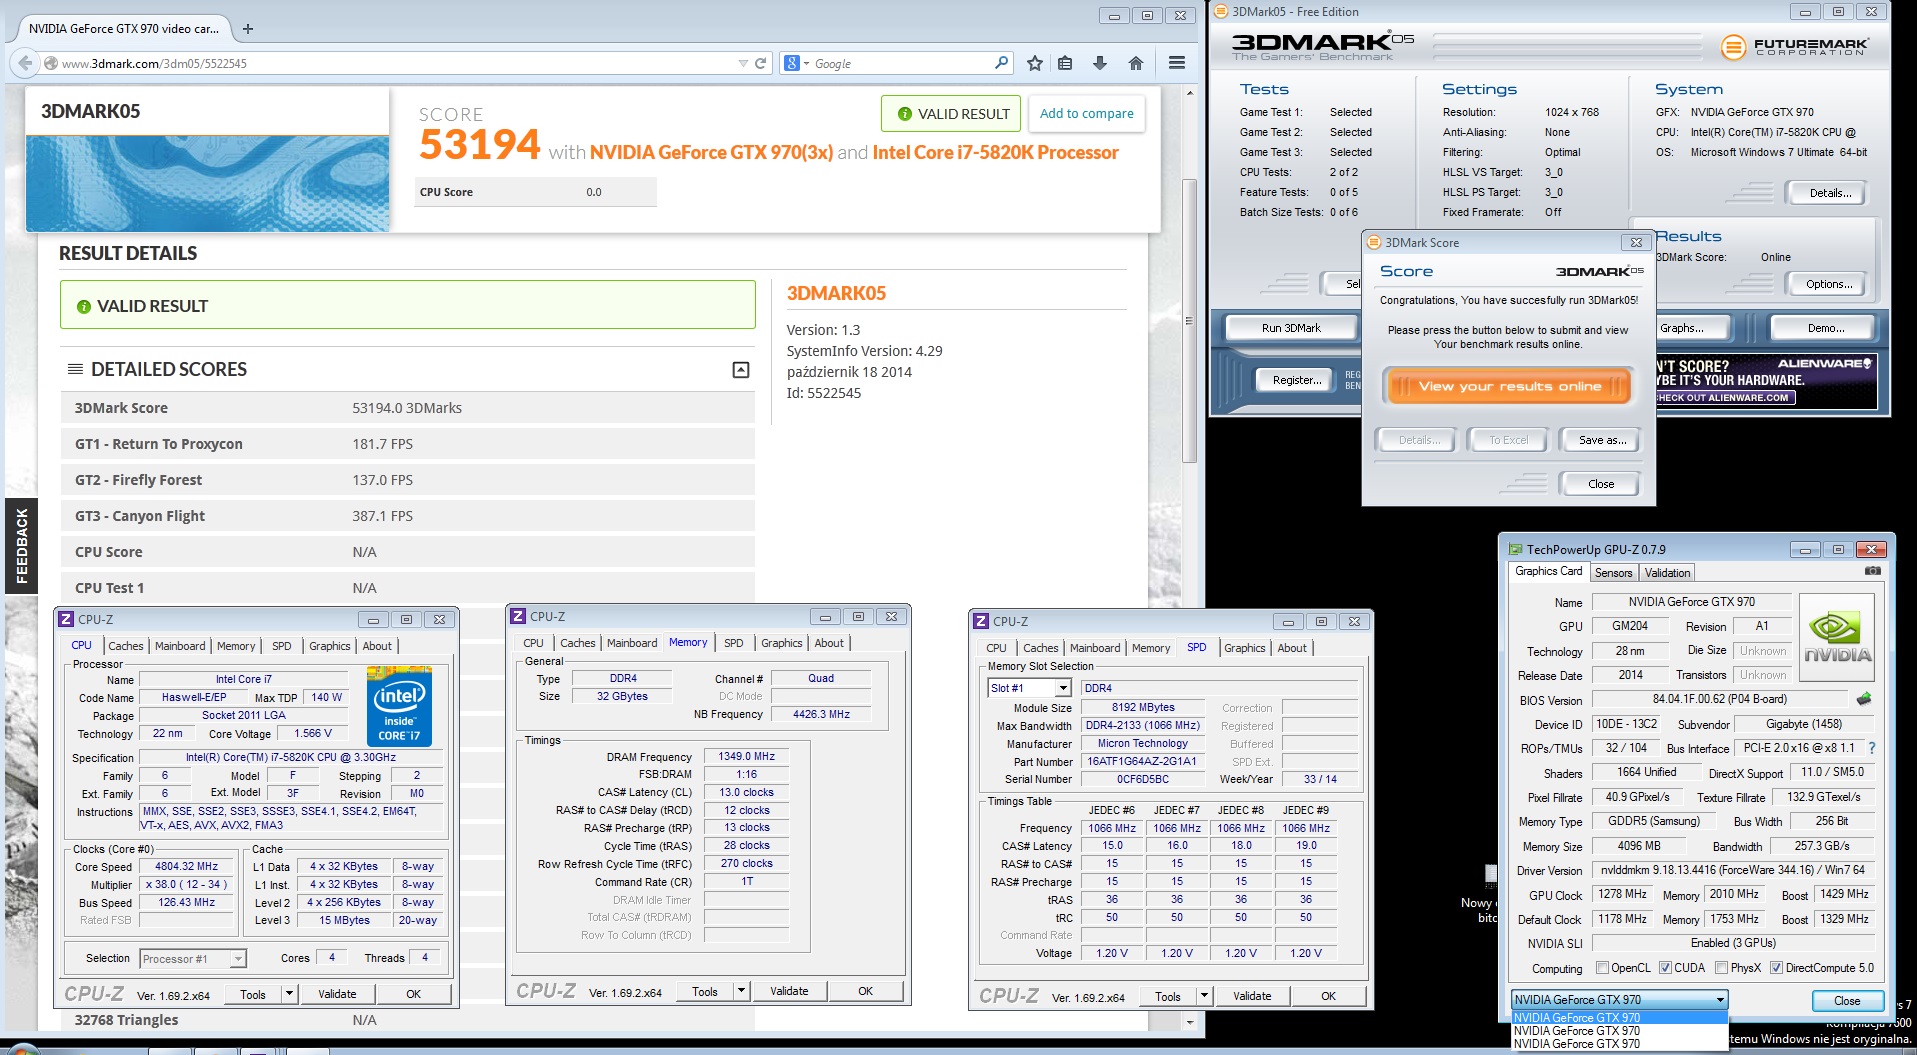Click the GPU-Z bus interface question mark
Screen dimensions: 1917x1055
[1872, 748]
